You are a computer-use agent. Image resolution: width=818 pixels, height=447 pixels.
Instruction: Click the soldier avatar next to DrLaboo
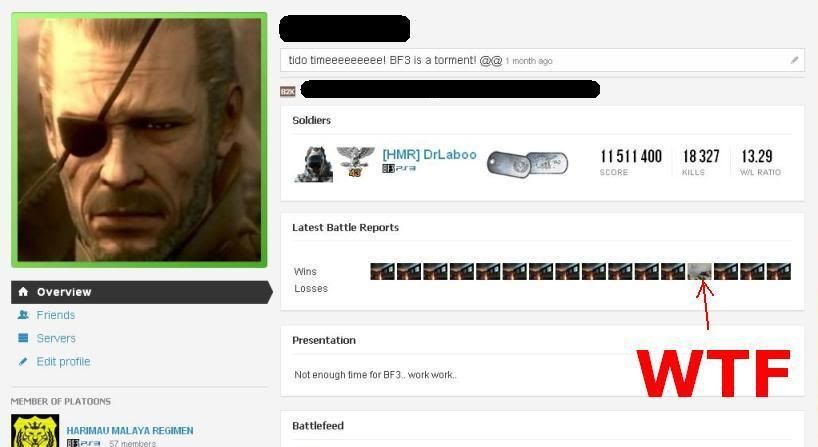(314, 164)
